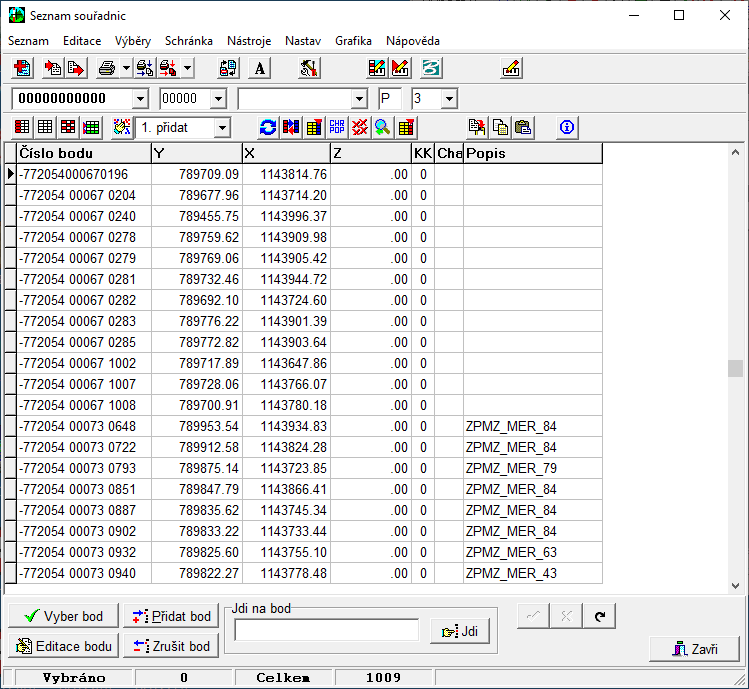Open the 00000 combo box dropdown

(x=218, y=99)
